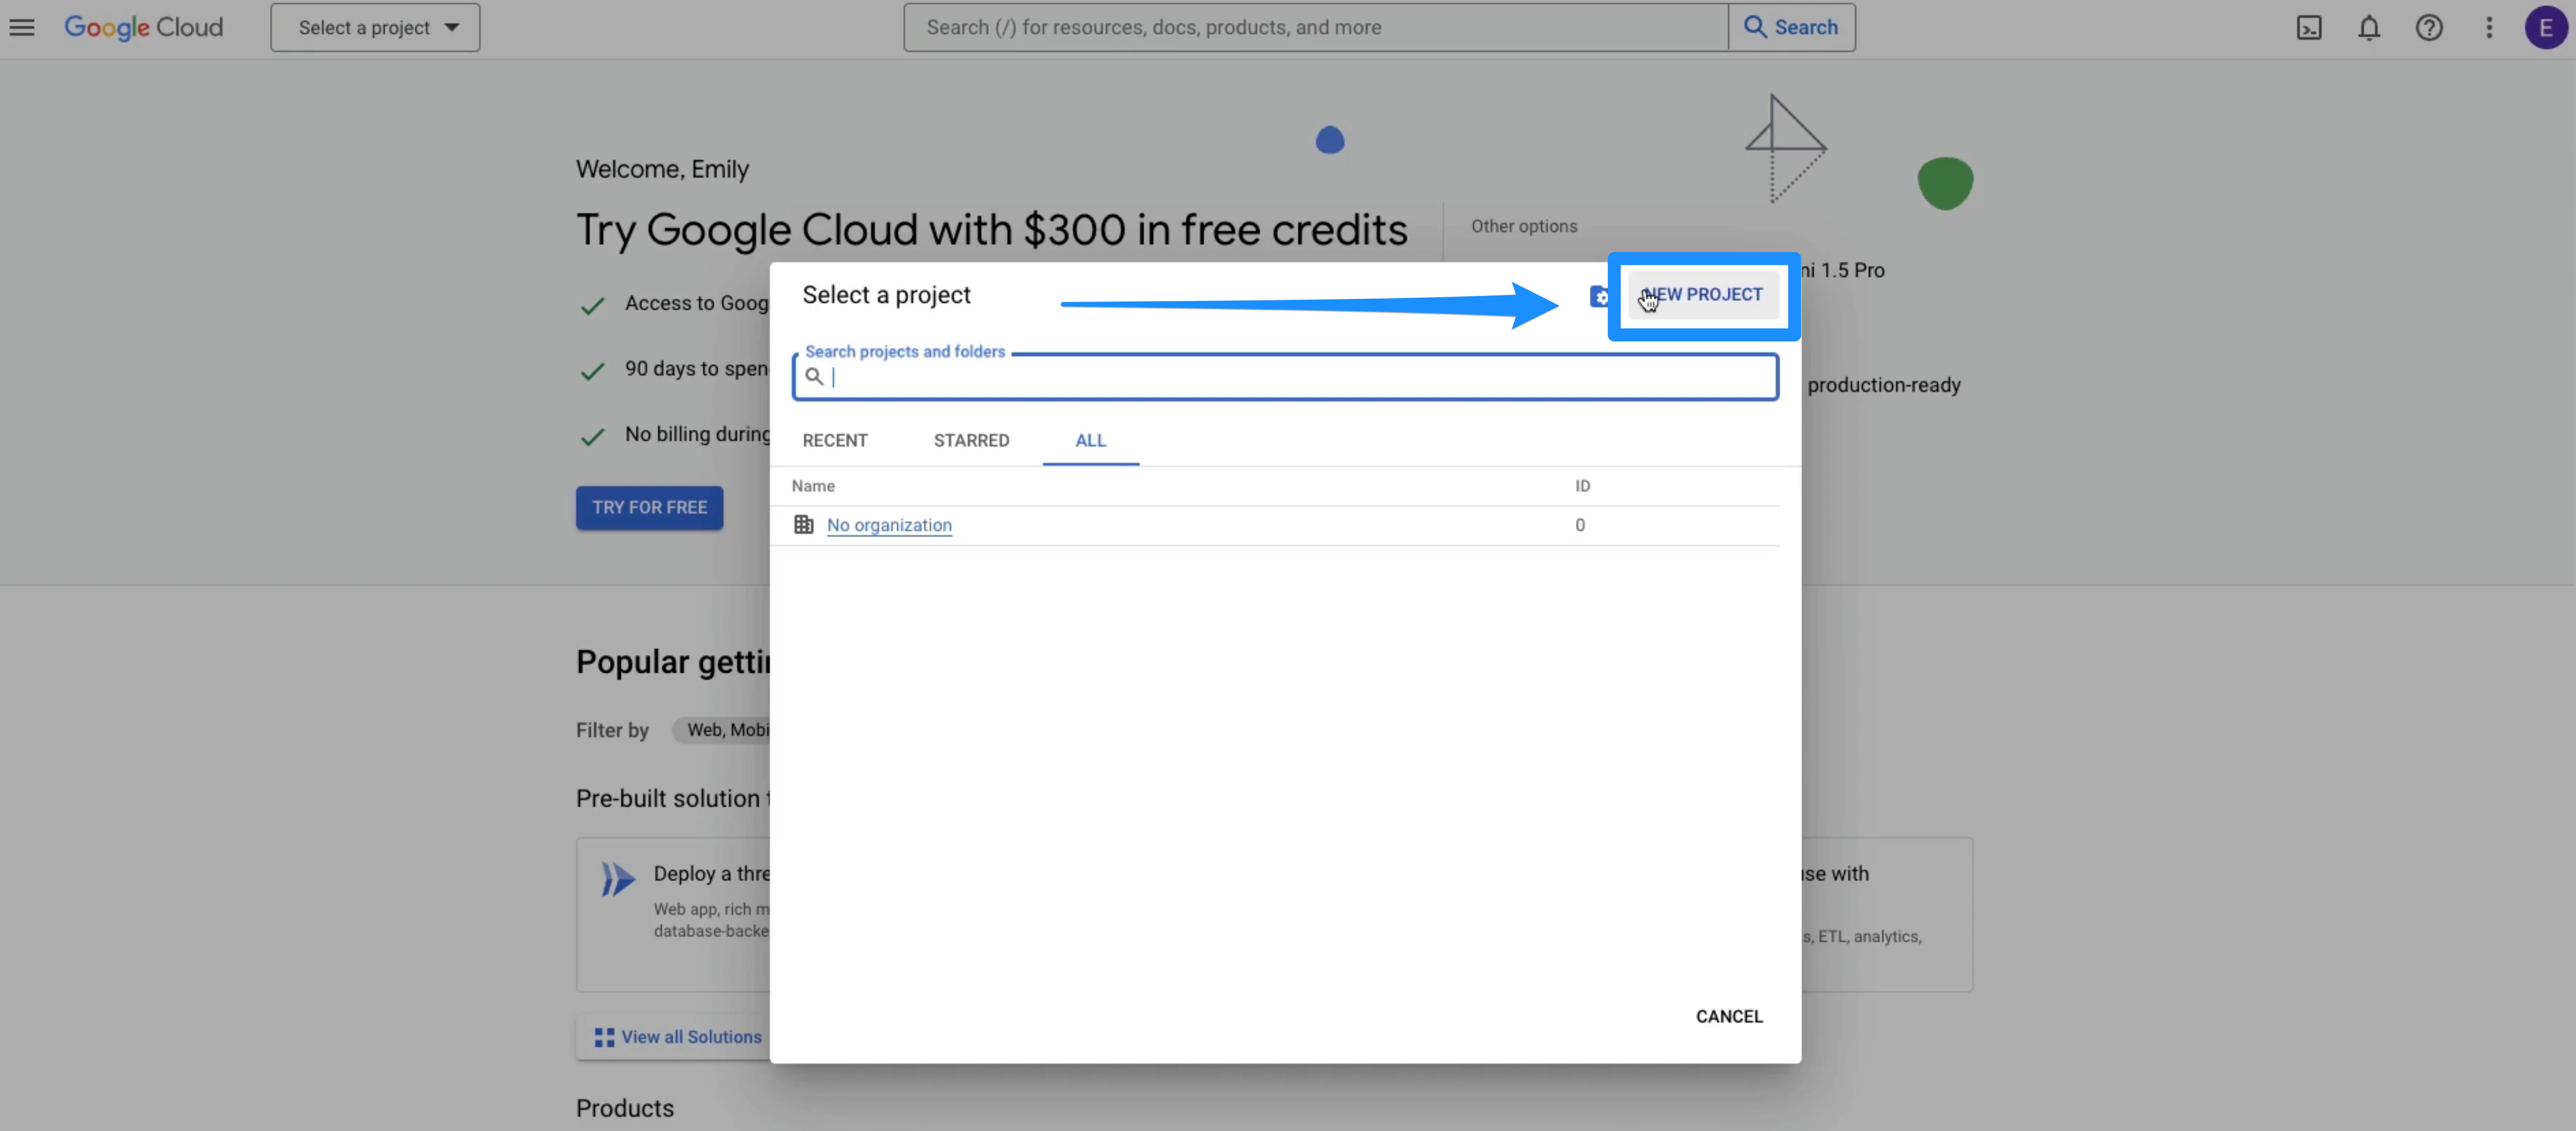Open Cloud Shell terminal

2309,27
